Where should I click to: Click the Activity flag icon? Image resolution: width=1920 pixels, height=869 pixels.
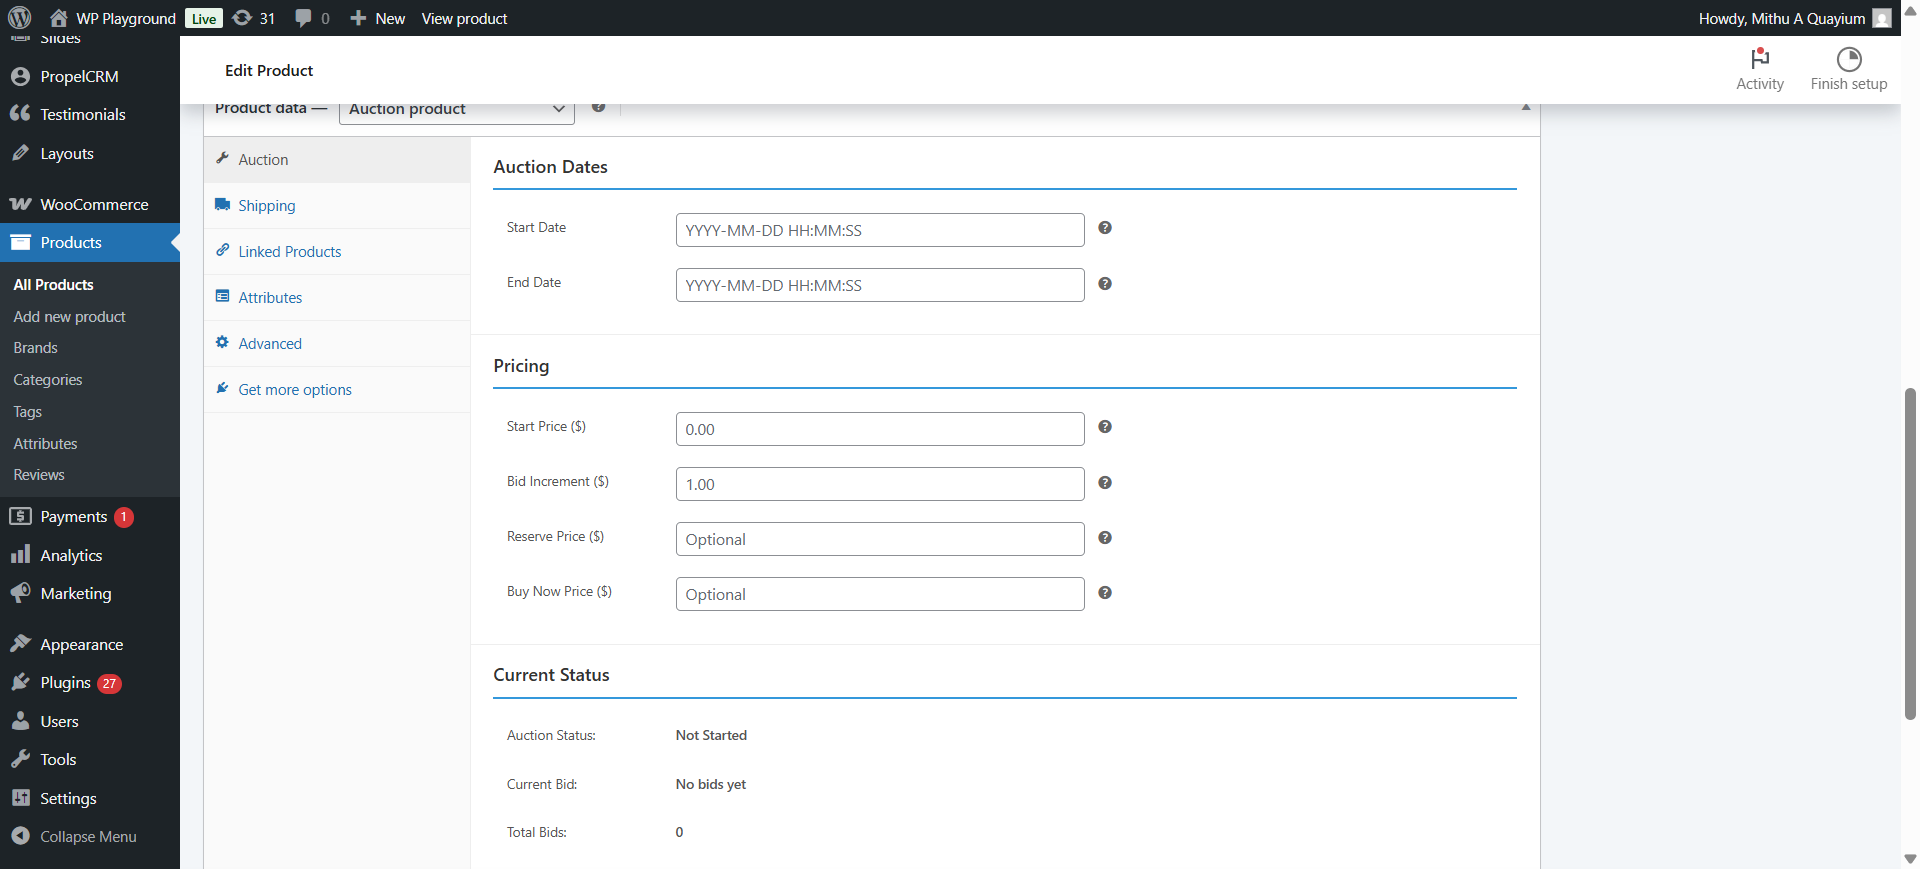coord(1759,59)
